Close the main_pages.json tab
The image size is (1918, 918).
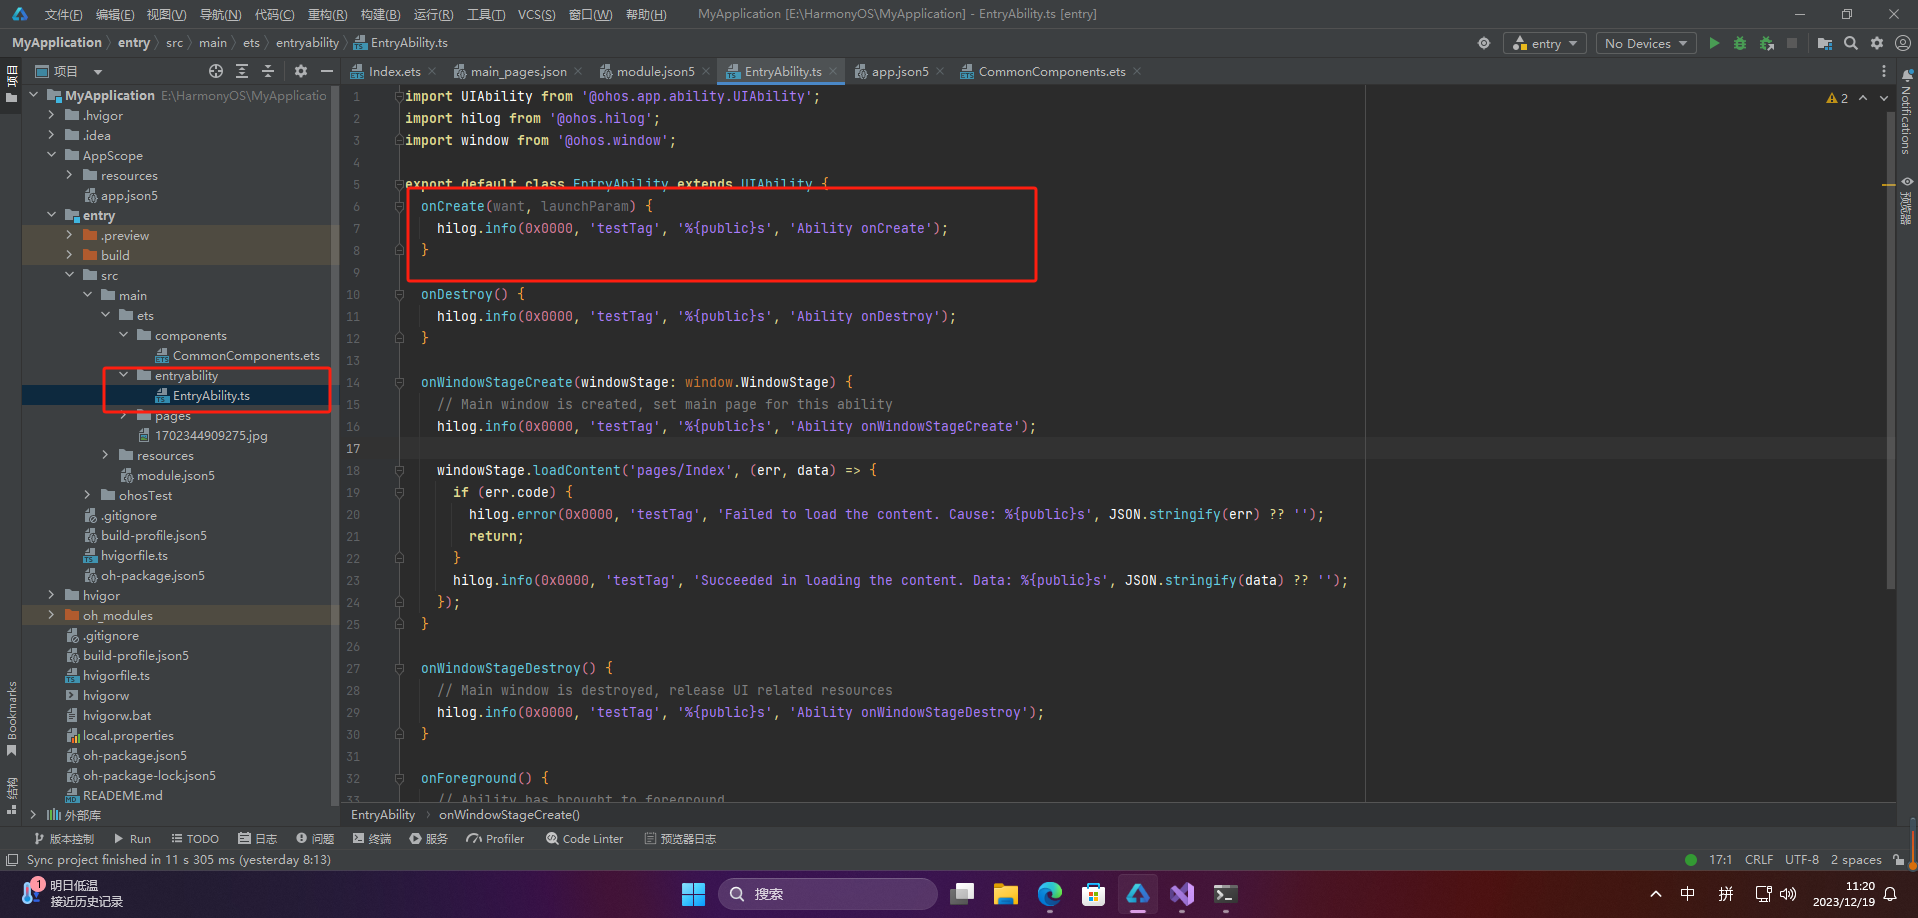[578, 71]
